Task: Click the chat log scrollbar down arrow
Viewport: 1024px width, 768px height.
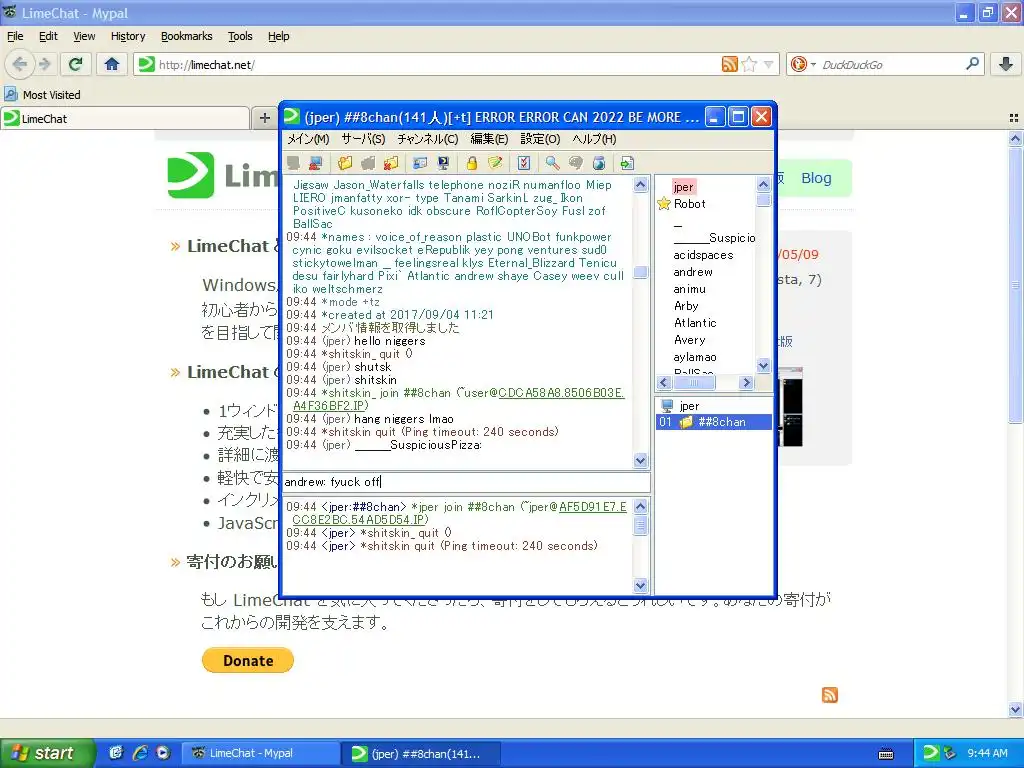Action: pos(640,460)
